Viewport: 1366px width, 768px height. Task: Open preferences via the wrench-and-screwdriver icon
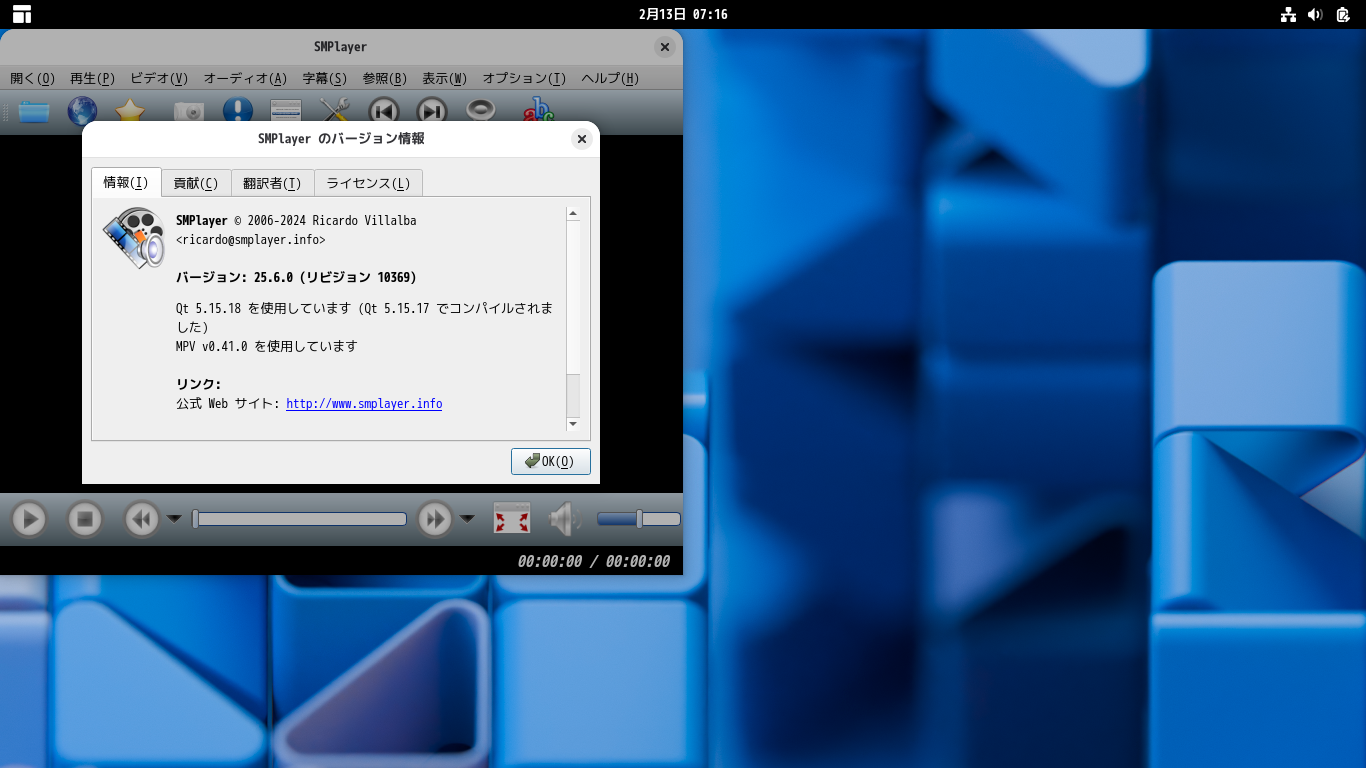coord(335,111)
